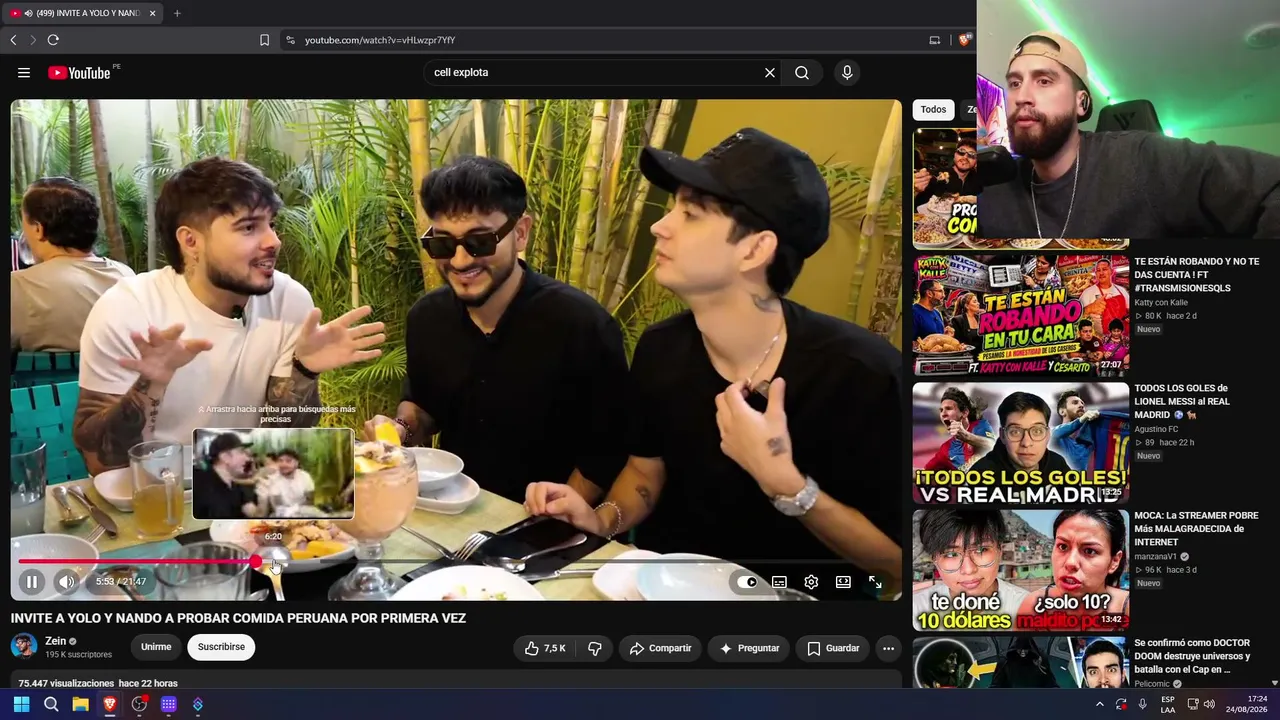Select the Todos filter chip
The height and width of the screenshot is (720, 1280).
[x=933, y=110]
